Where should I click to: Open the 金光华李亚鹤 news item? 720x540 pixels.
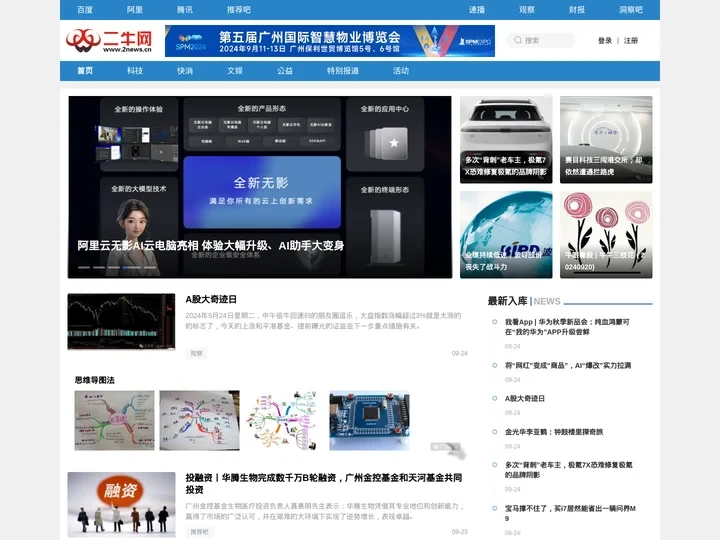coord(554,432)
